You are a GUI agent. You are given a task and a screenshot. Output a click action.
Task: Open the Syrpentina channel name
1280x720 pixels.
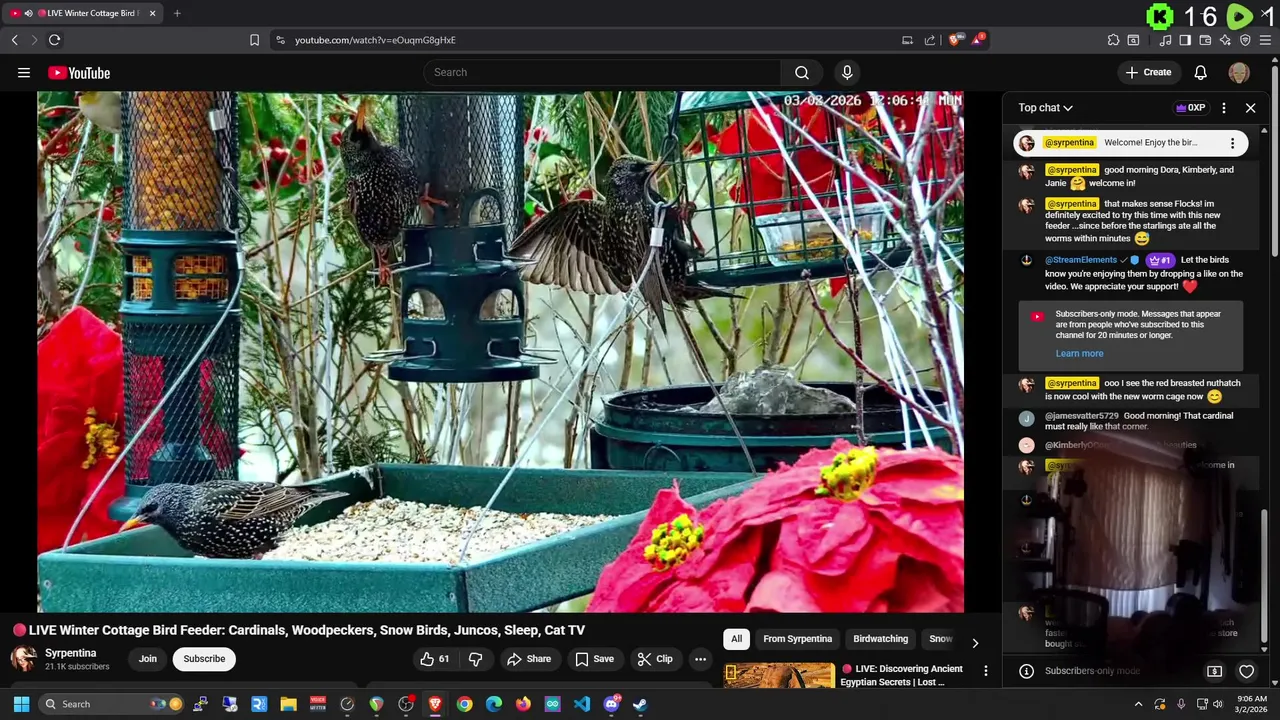tap(70, 653)
